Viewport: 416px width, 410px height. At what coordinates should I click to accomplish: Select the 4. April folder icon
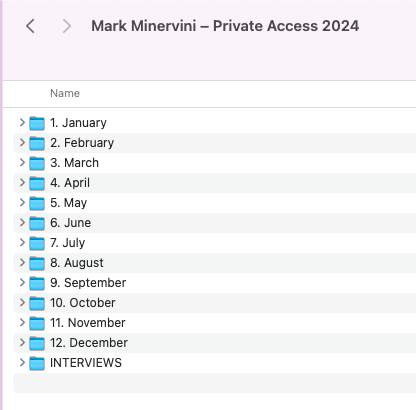tap(37, 183)
